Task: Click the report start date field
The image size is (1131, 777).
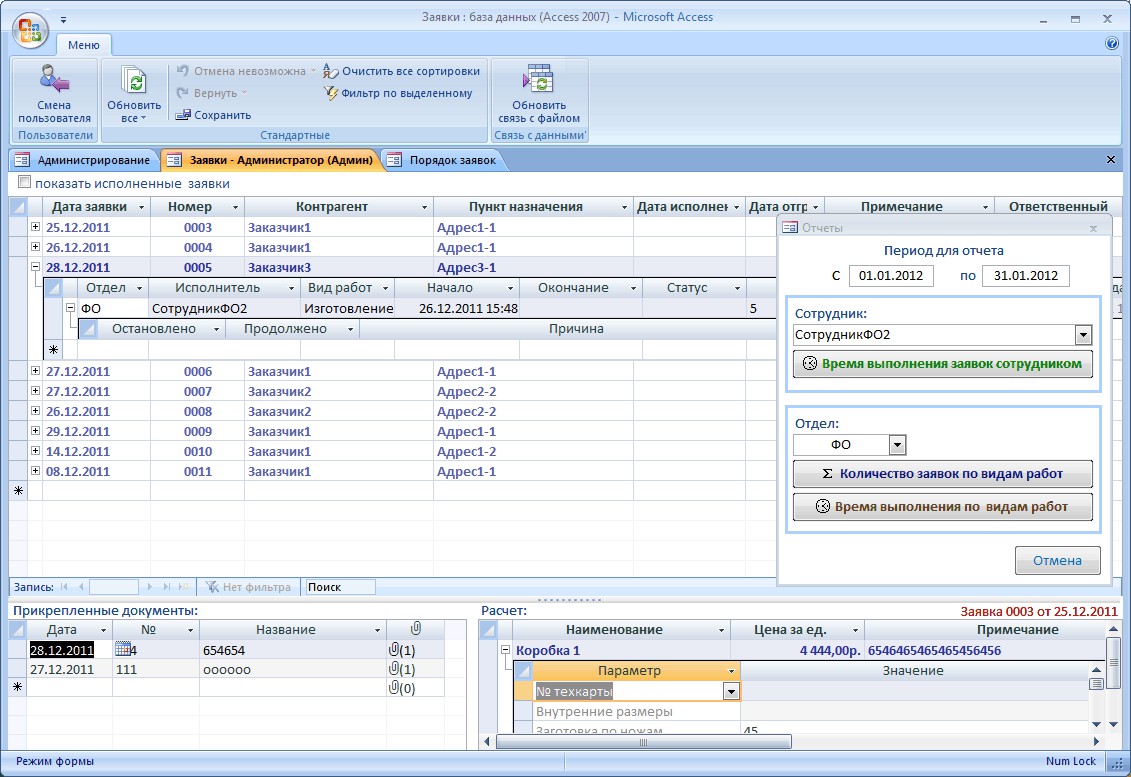Action: point(890,276)
